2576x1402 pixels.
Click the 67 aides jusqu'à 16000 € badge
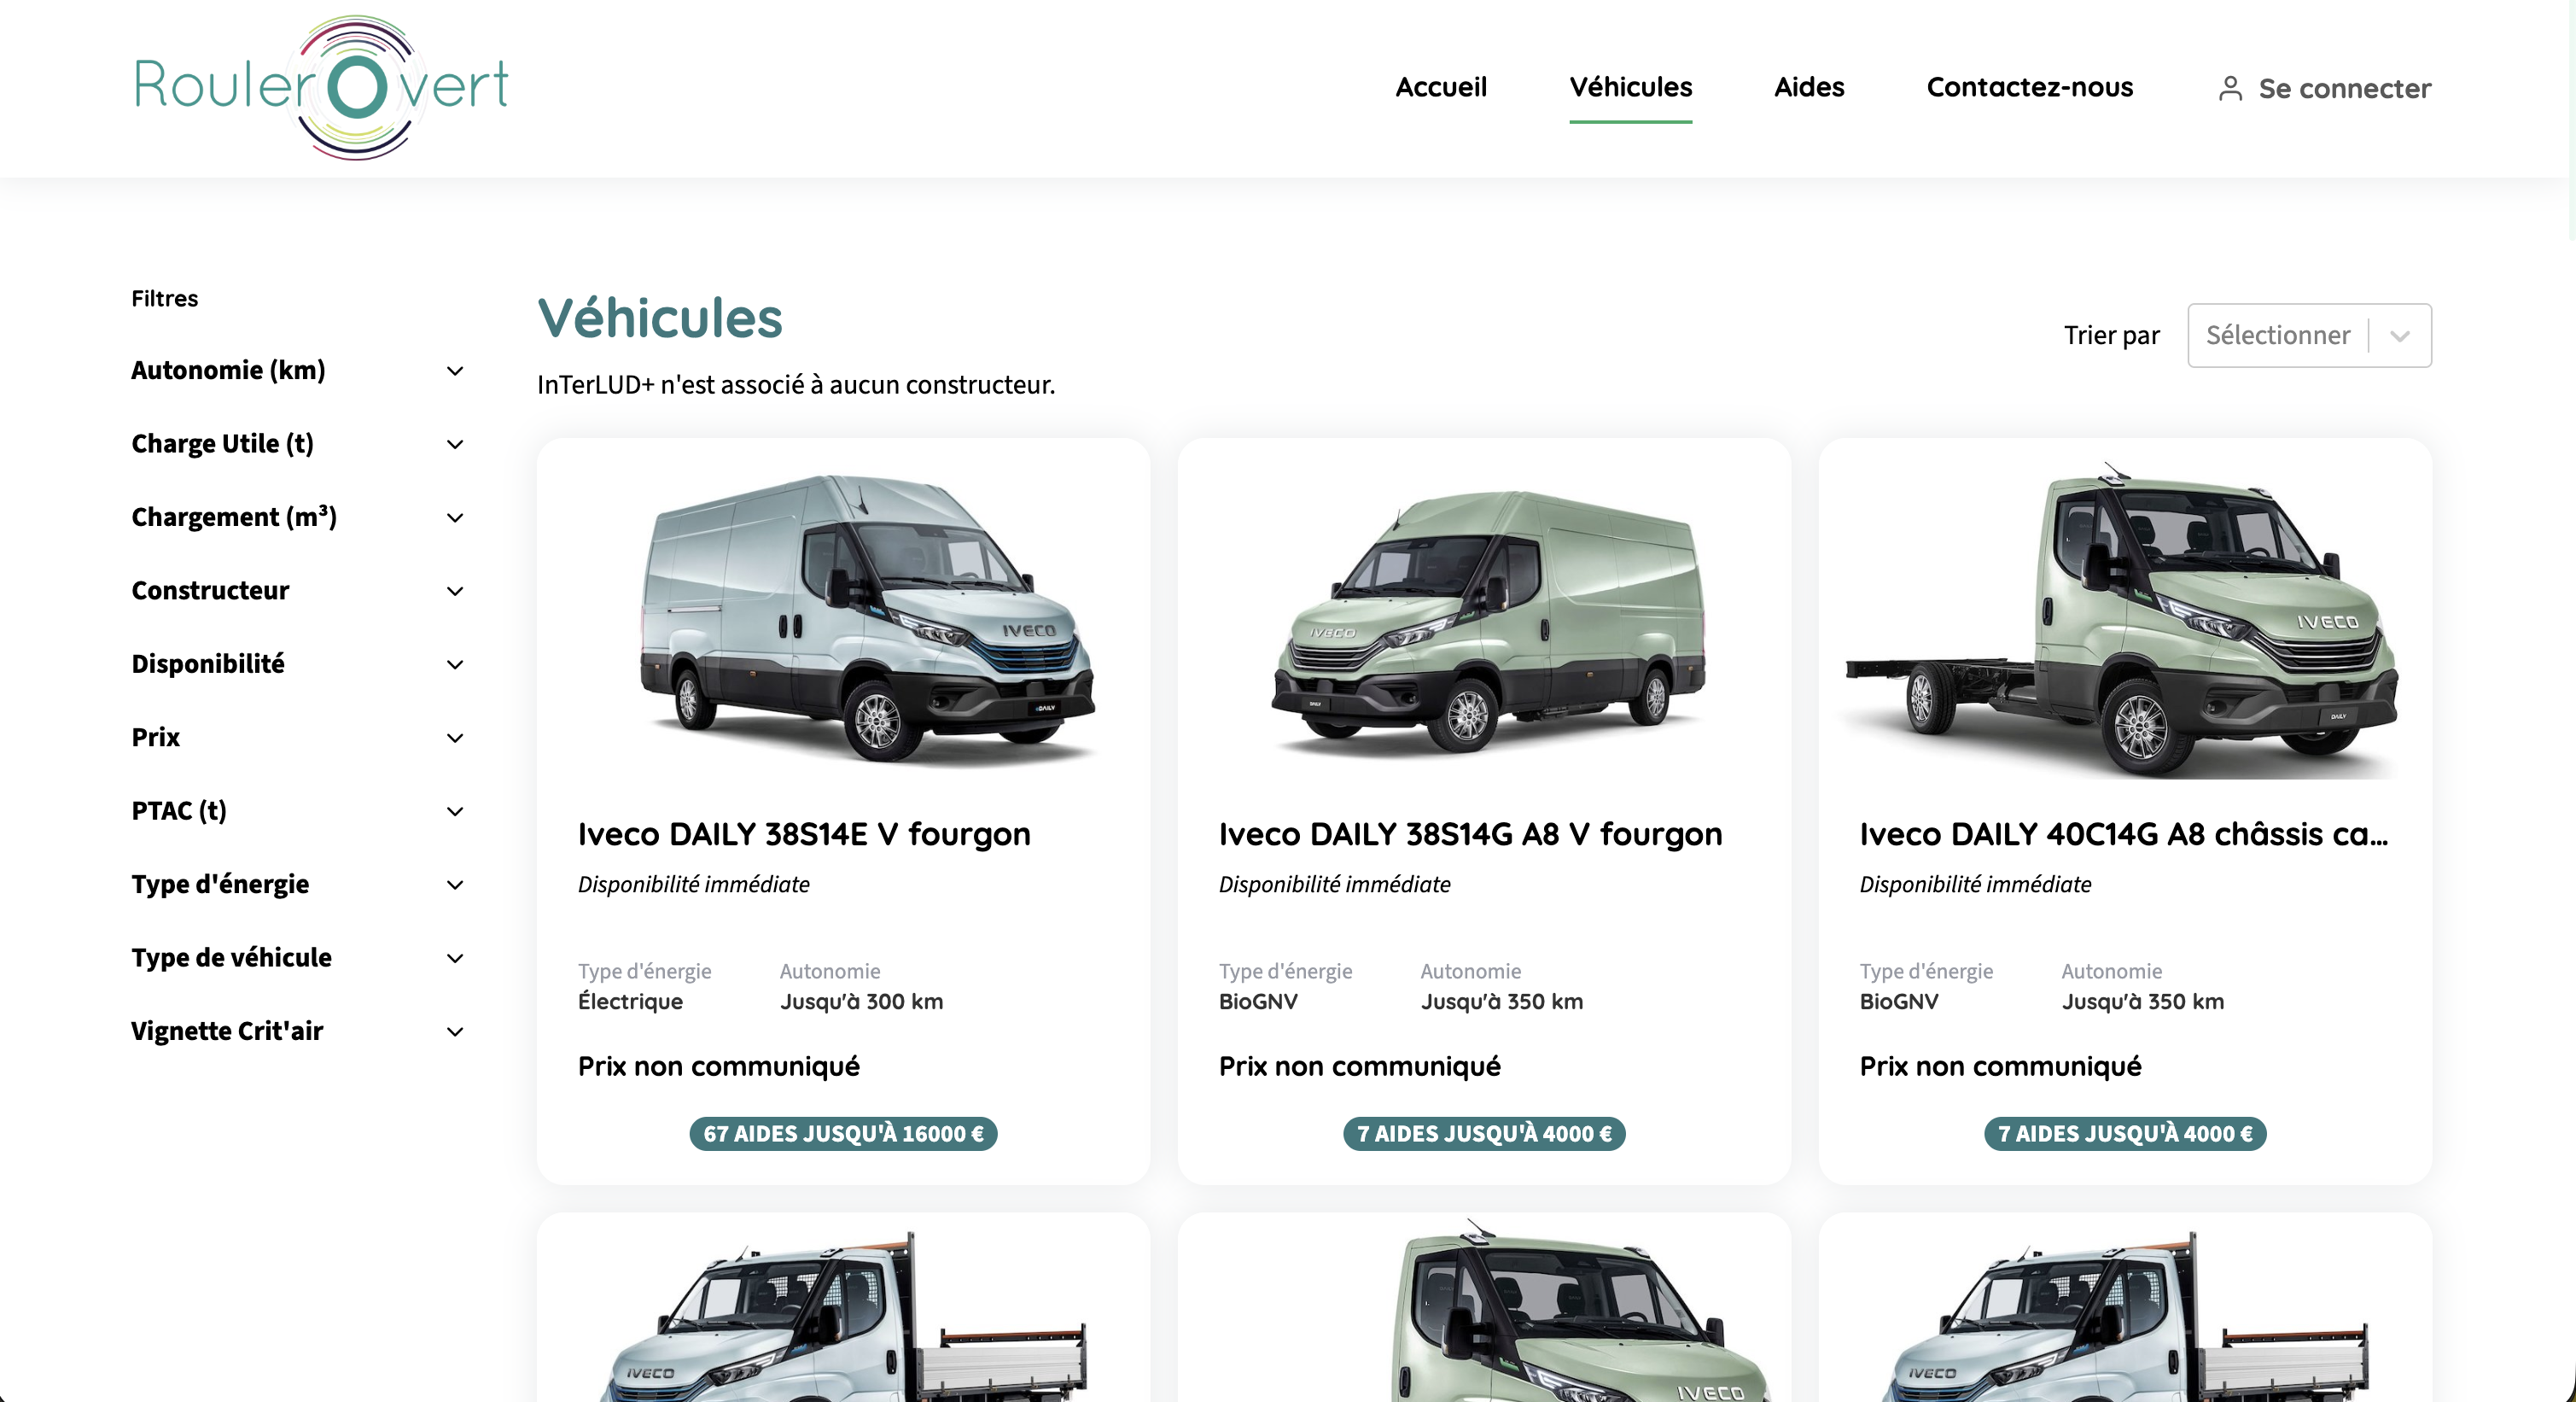tap(842, 1133)
